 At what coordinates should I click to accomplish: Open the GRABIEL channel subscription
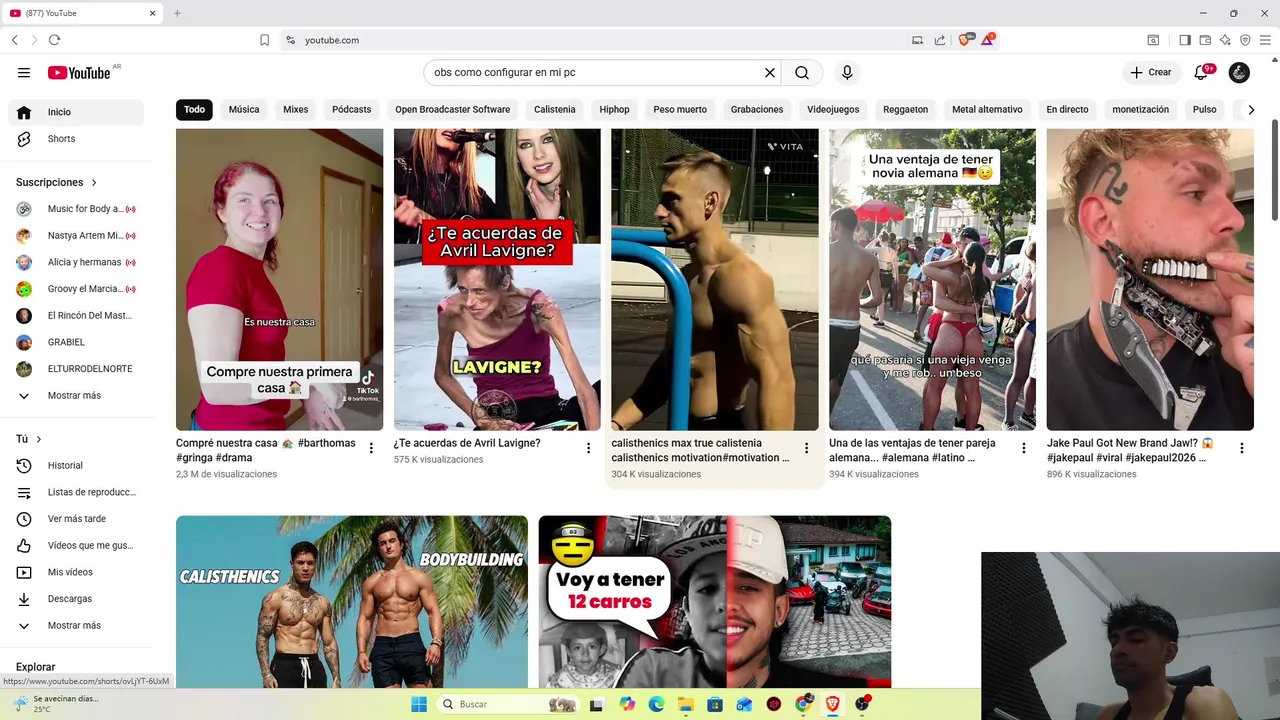[x=76, y=342]
